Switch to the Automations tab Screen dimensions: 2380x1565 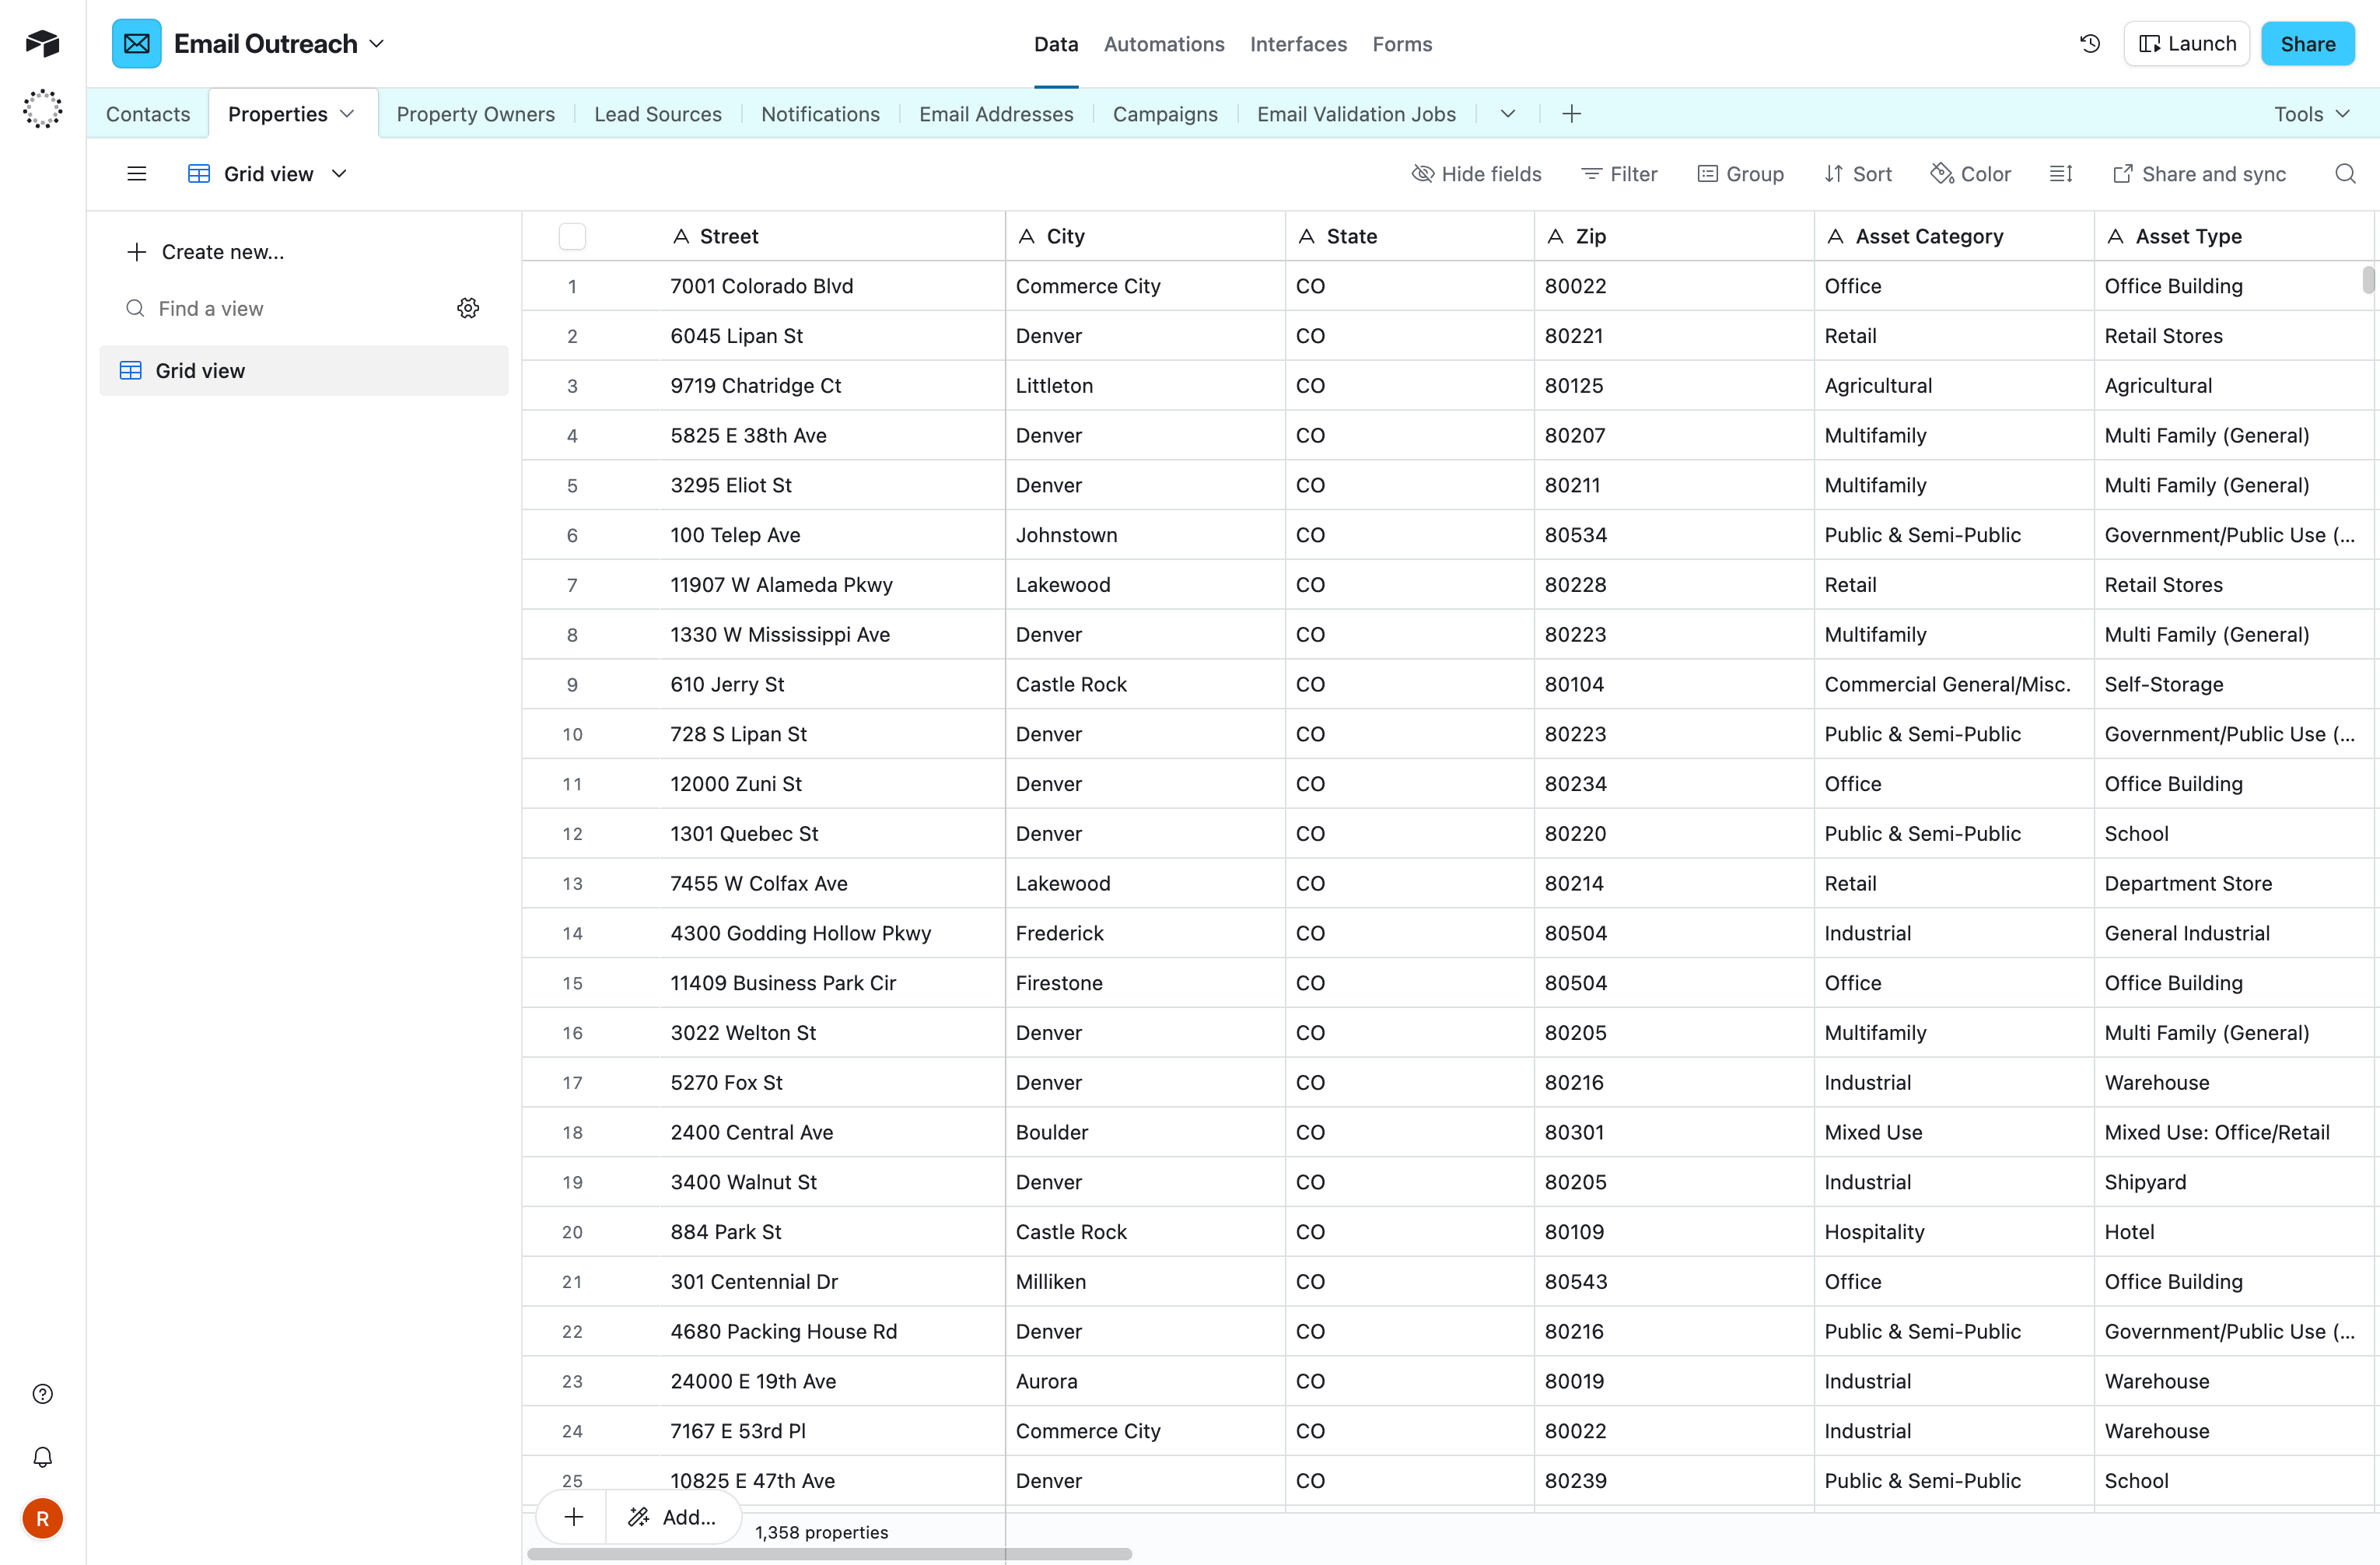pyautogui.click(x=1164, y=43)
